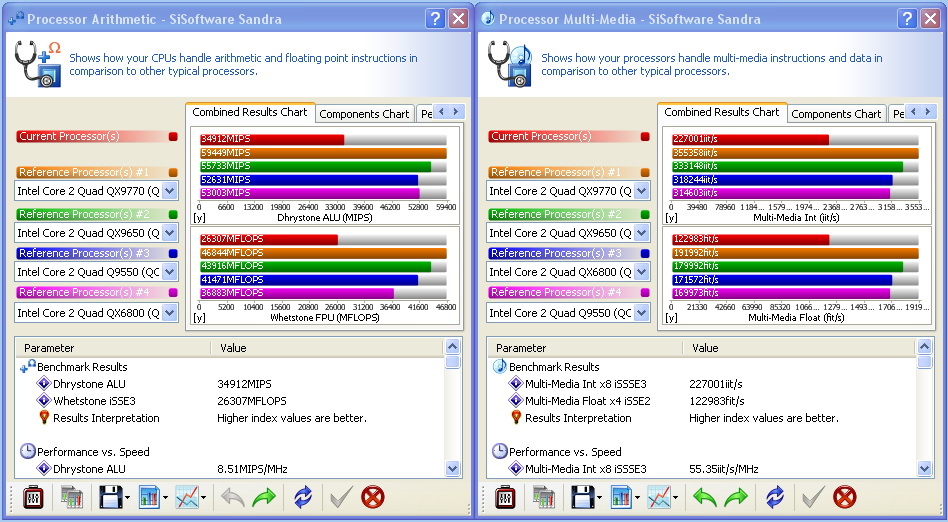Screen dimensions: 948x522
Task: Click the blue Refresh icon in Multi-Media window
Action: (x=775, y=498)
